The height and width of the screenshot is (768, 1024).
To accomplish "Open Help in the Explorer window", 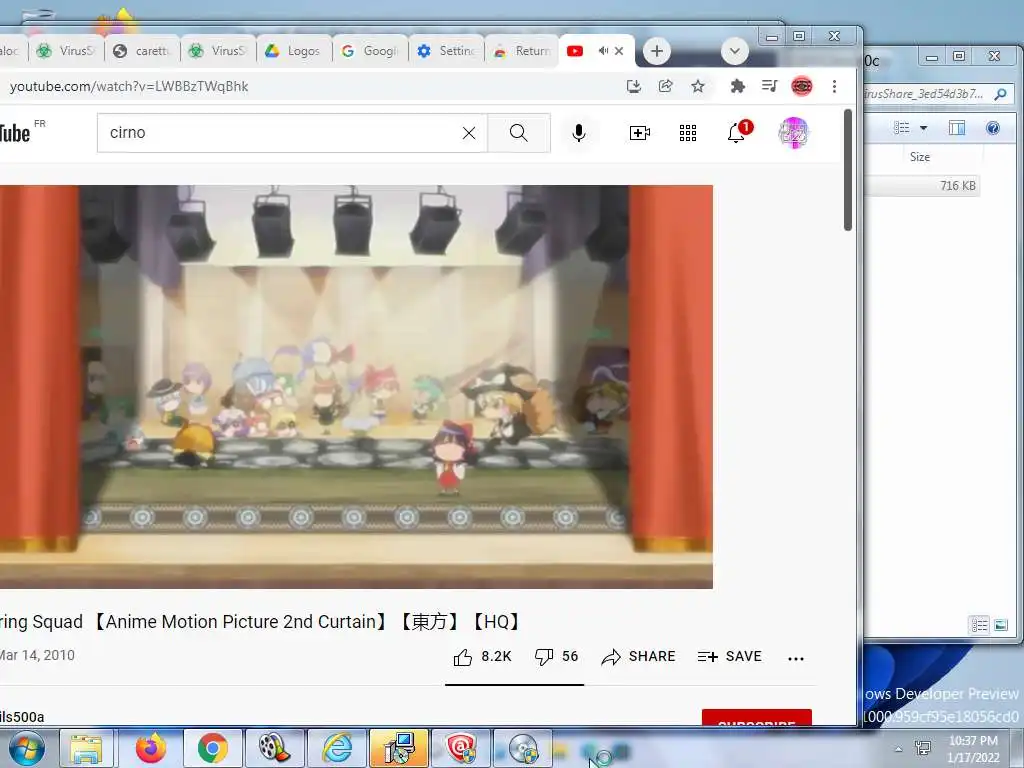I will pos(993,128).
